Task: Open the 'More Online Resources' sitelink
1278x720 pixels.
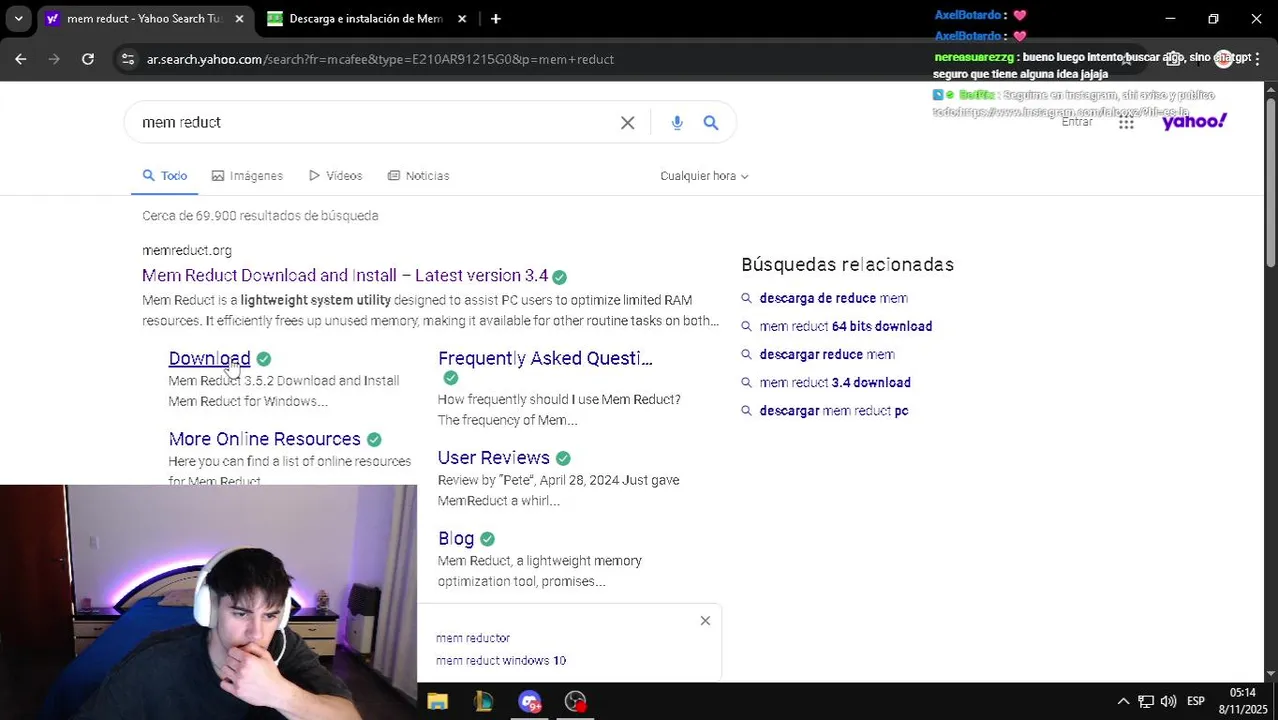Action: pos(264,439)
